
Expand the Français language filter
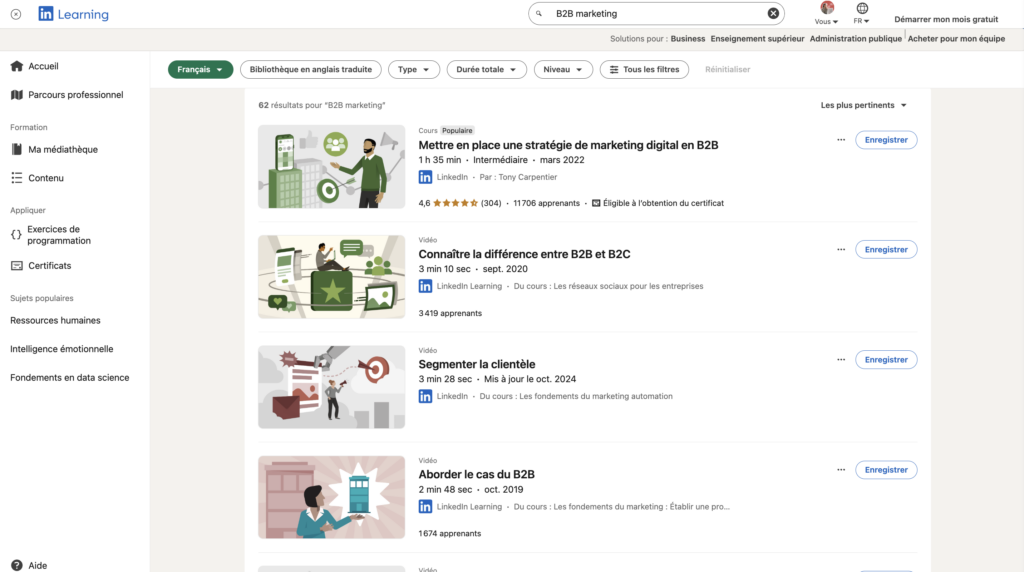[200, 69]
